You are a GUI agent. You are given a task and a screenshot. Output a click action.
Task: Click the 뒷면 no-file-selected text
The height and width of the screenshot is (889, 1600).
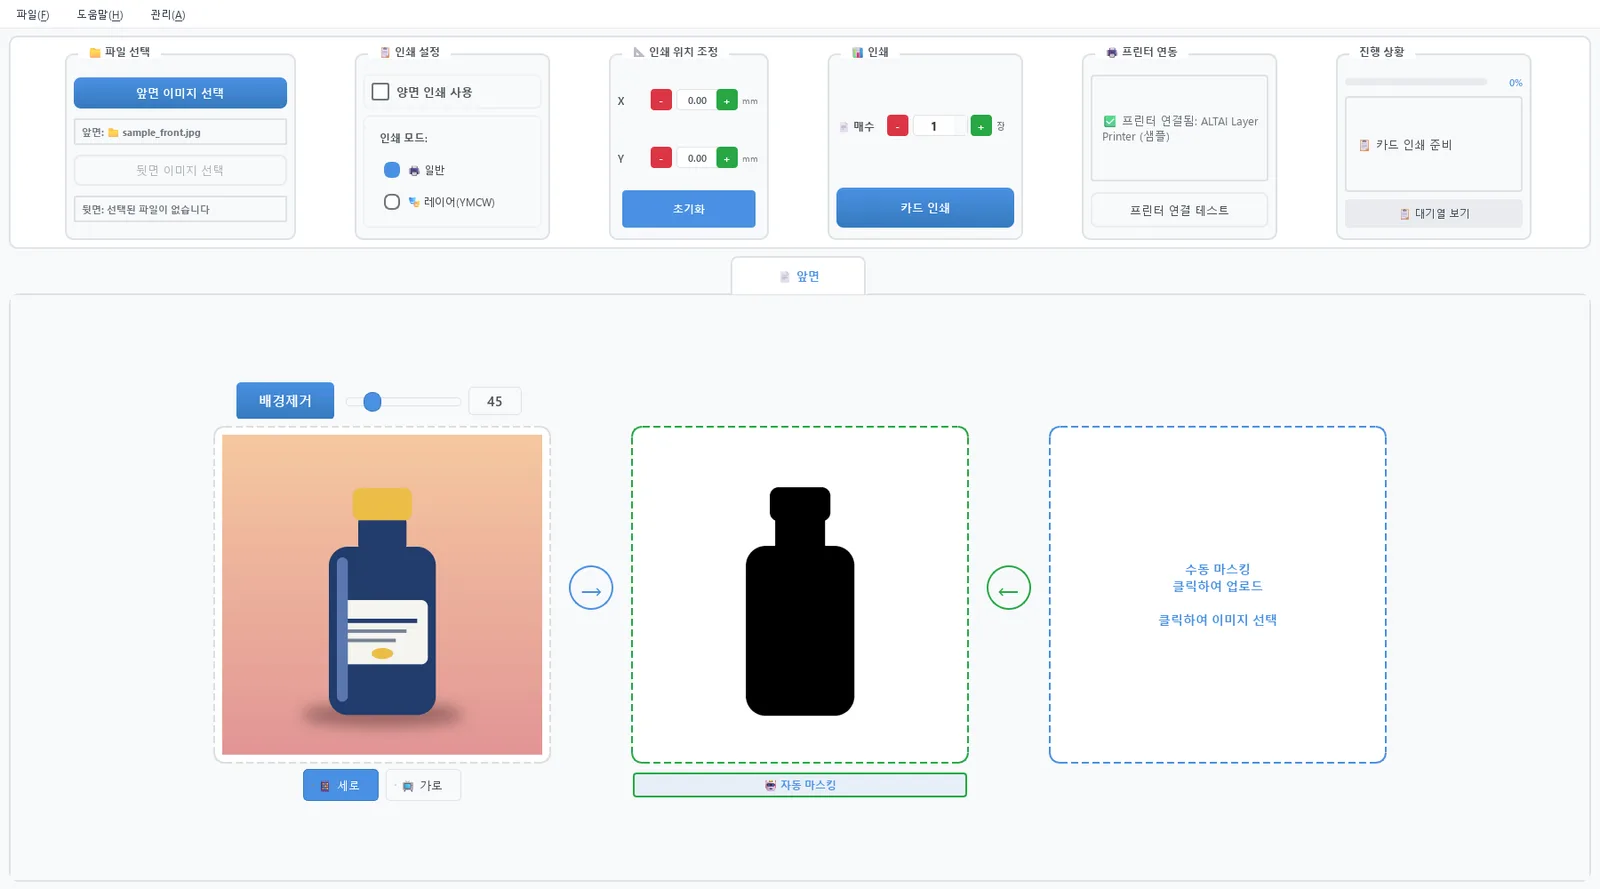click(146, 209)
